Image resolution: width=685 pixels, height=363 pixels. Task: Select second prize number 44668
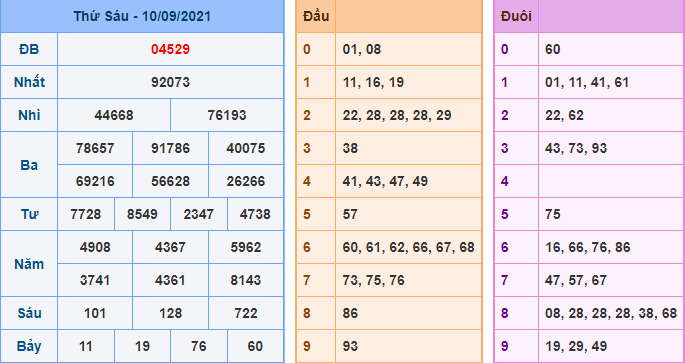(114, 115)
